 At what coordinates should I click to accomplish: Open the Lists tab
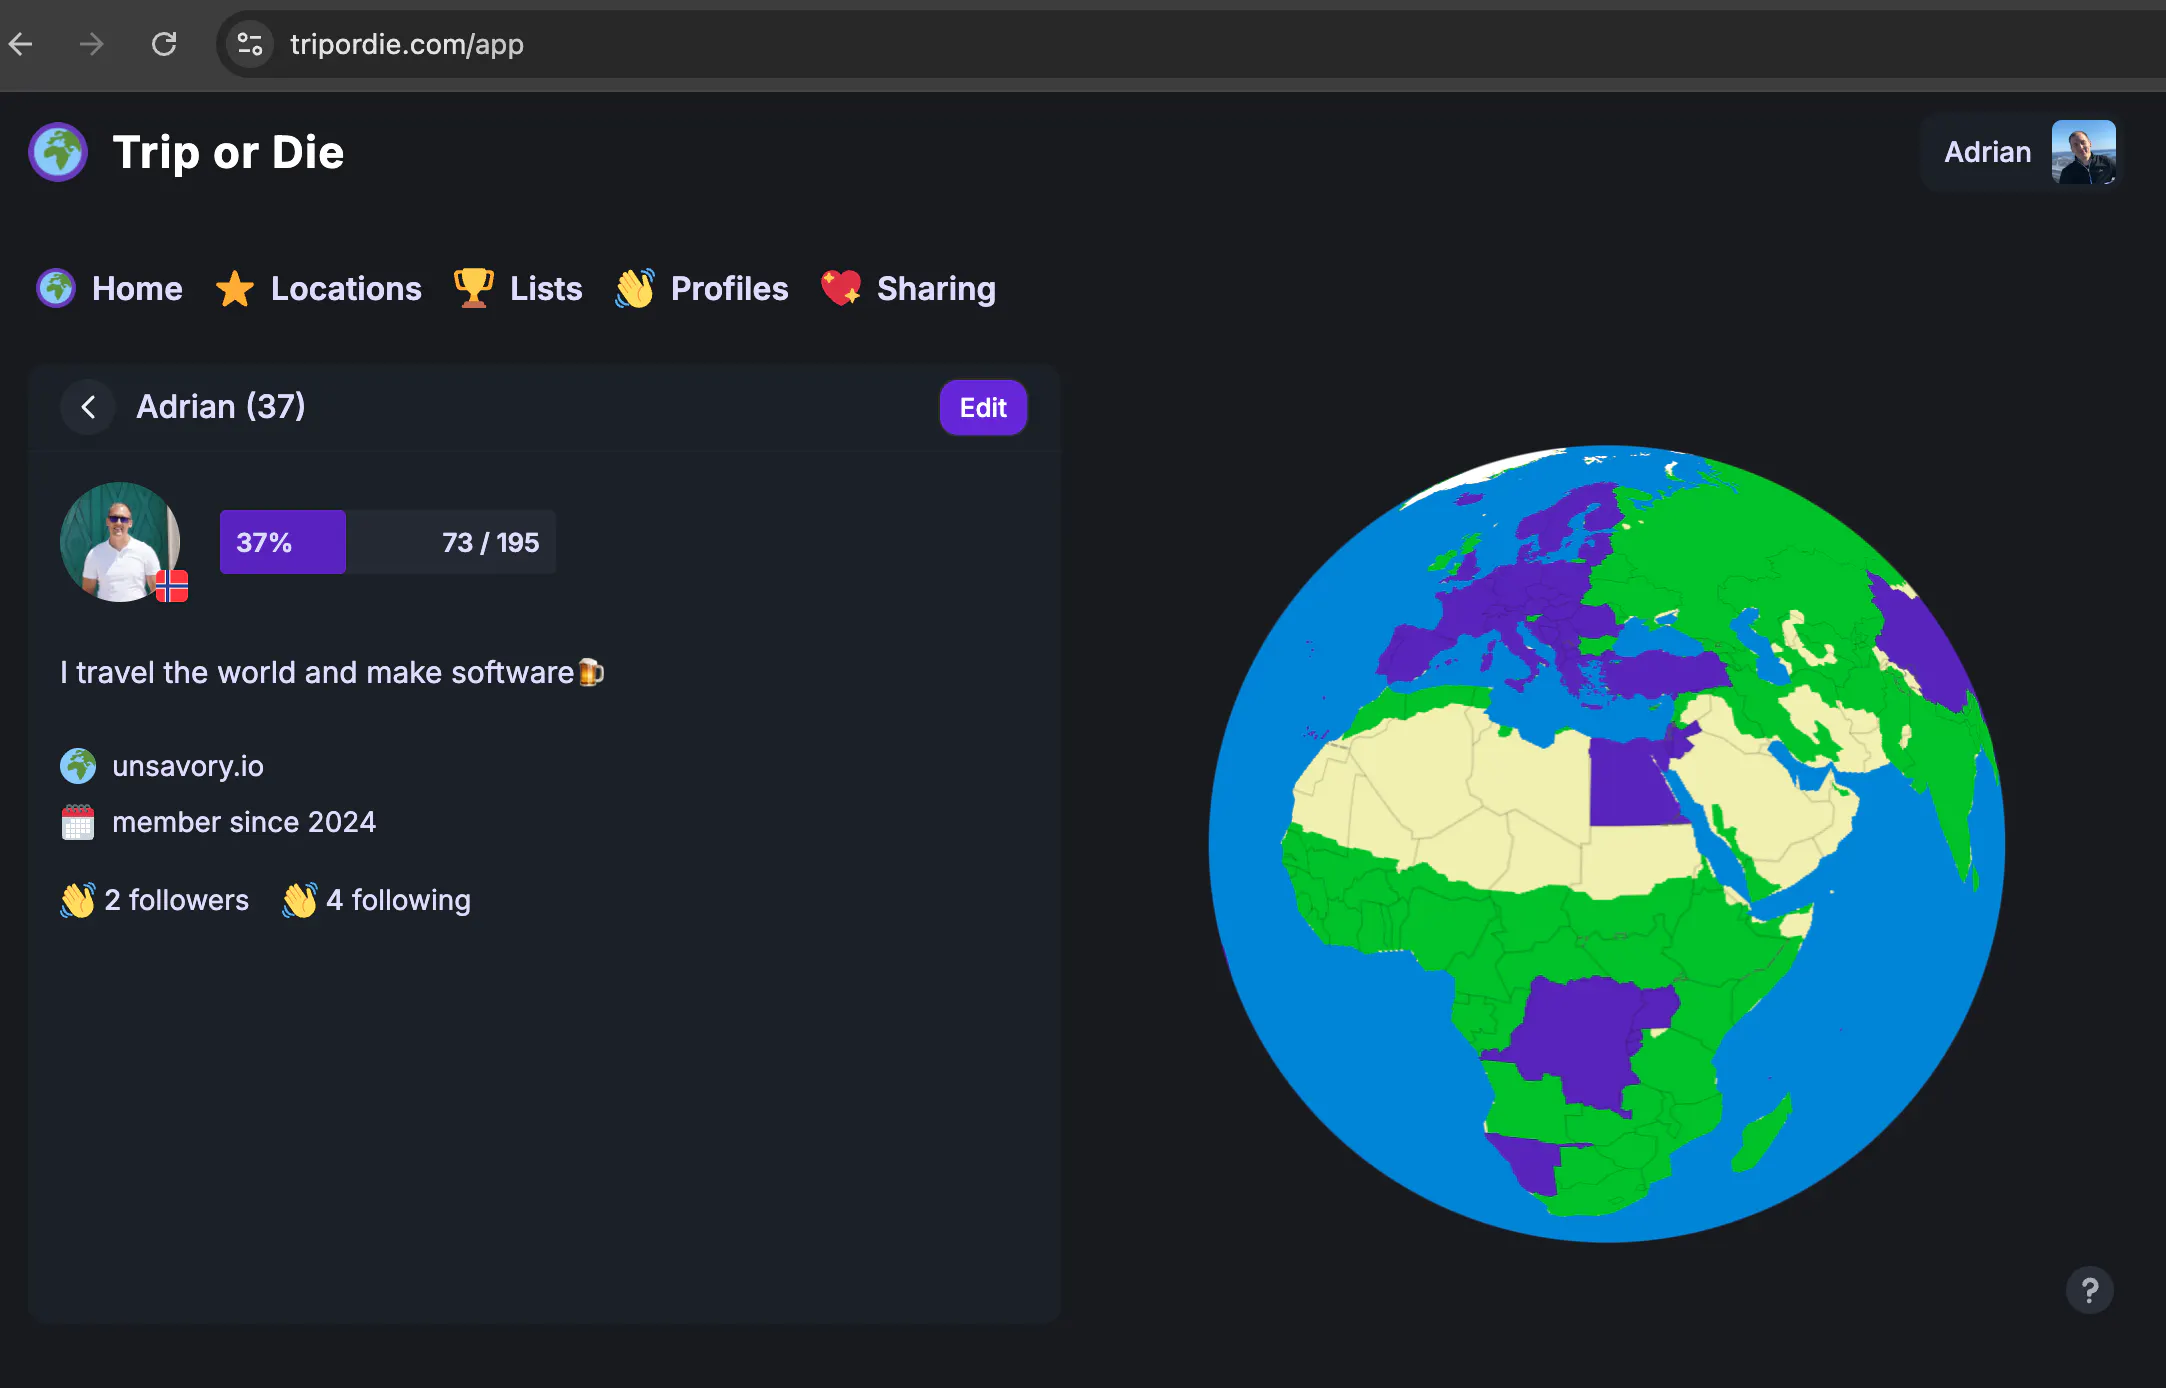[x=518, y=289]
